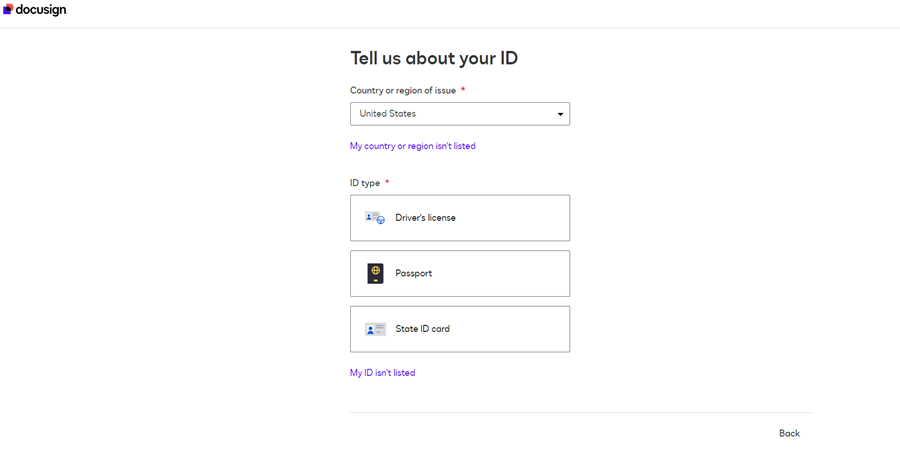The width and height of the screenshot is (900, 449).
Task: Open "My country or region isn't listed" link
Action: click(x=413, y=146)
